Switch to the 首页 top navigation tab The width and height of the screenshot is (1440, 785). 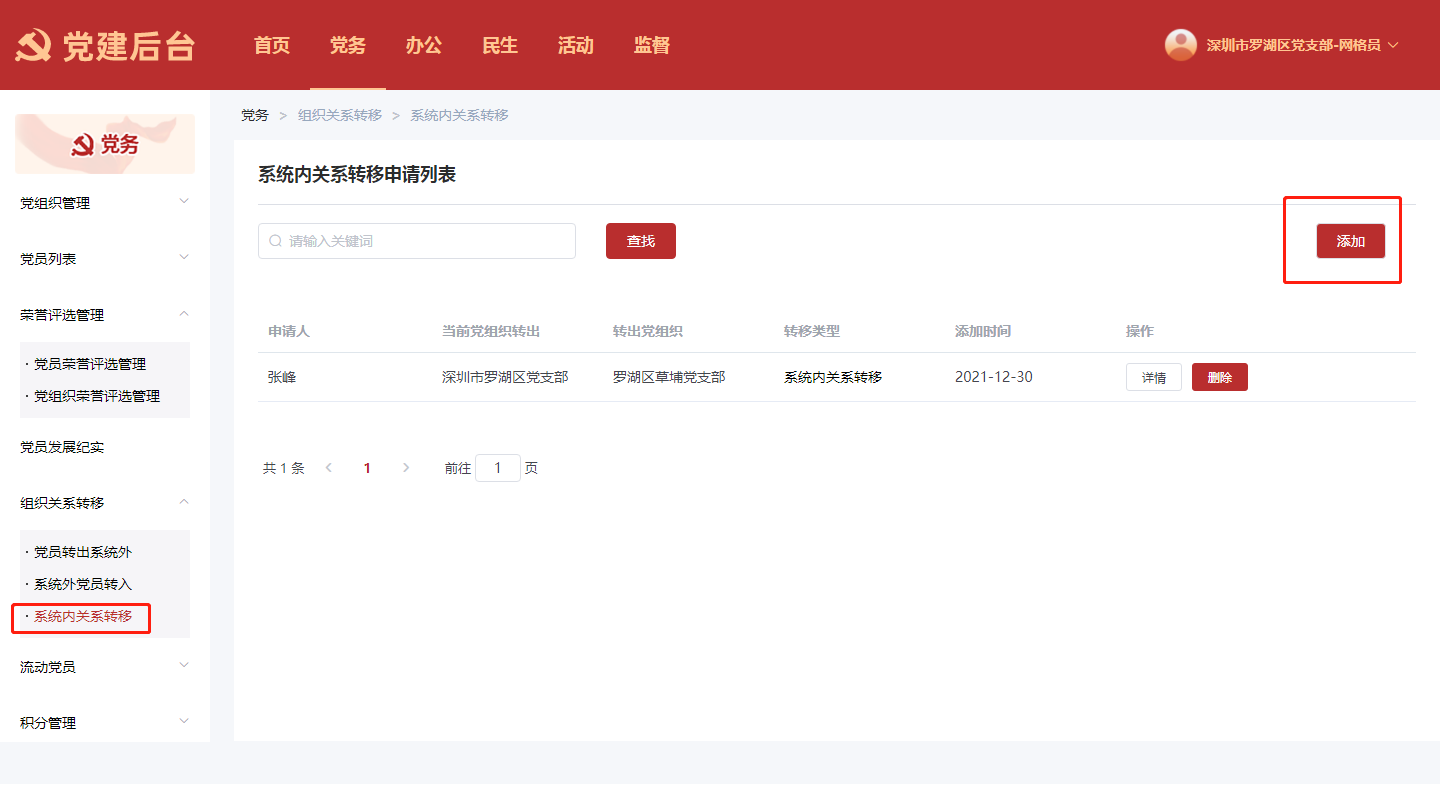click(x=271, y=46)
